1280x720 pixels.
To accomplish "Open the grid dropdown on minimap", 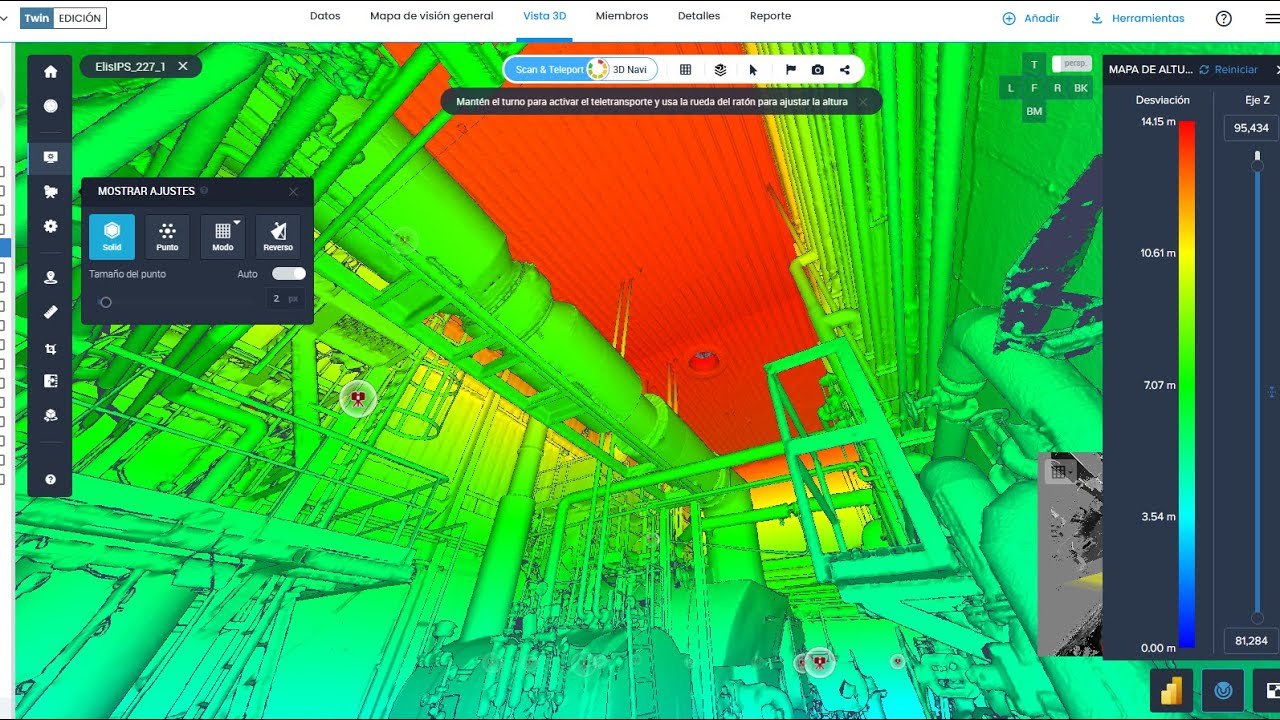I will click(x=1058, y=472).
